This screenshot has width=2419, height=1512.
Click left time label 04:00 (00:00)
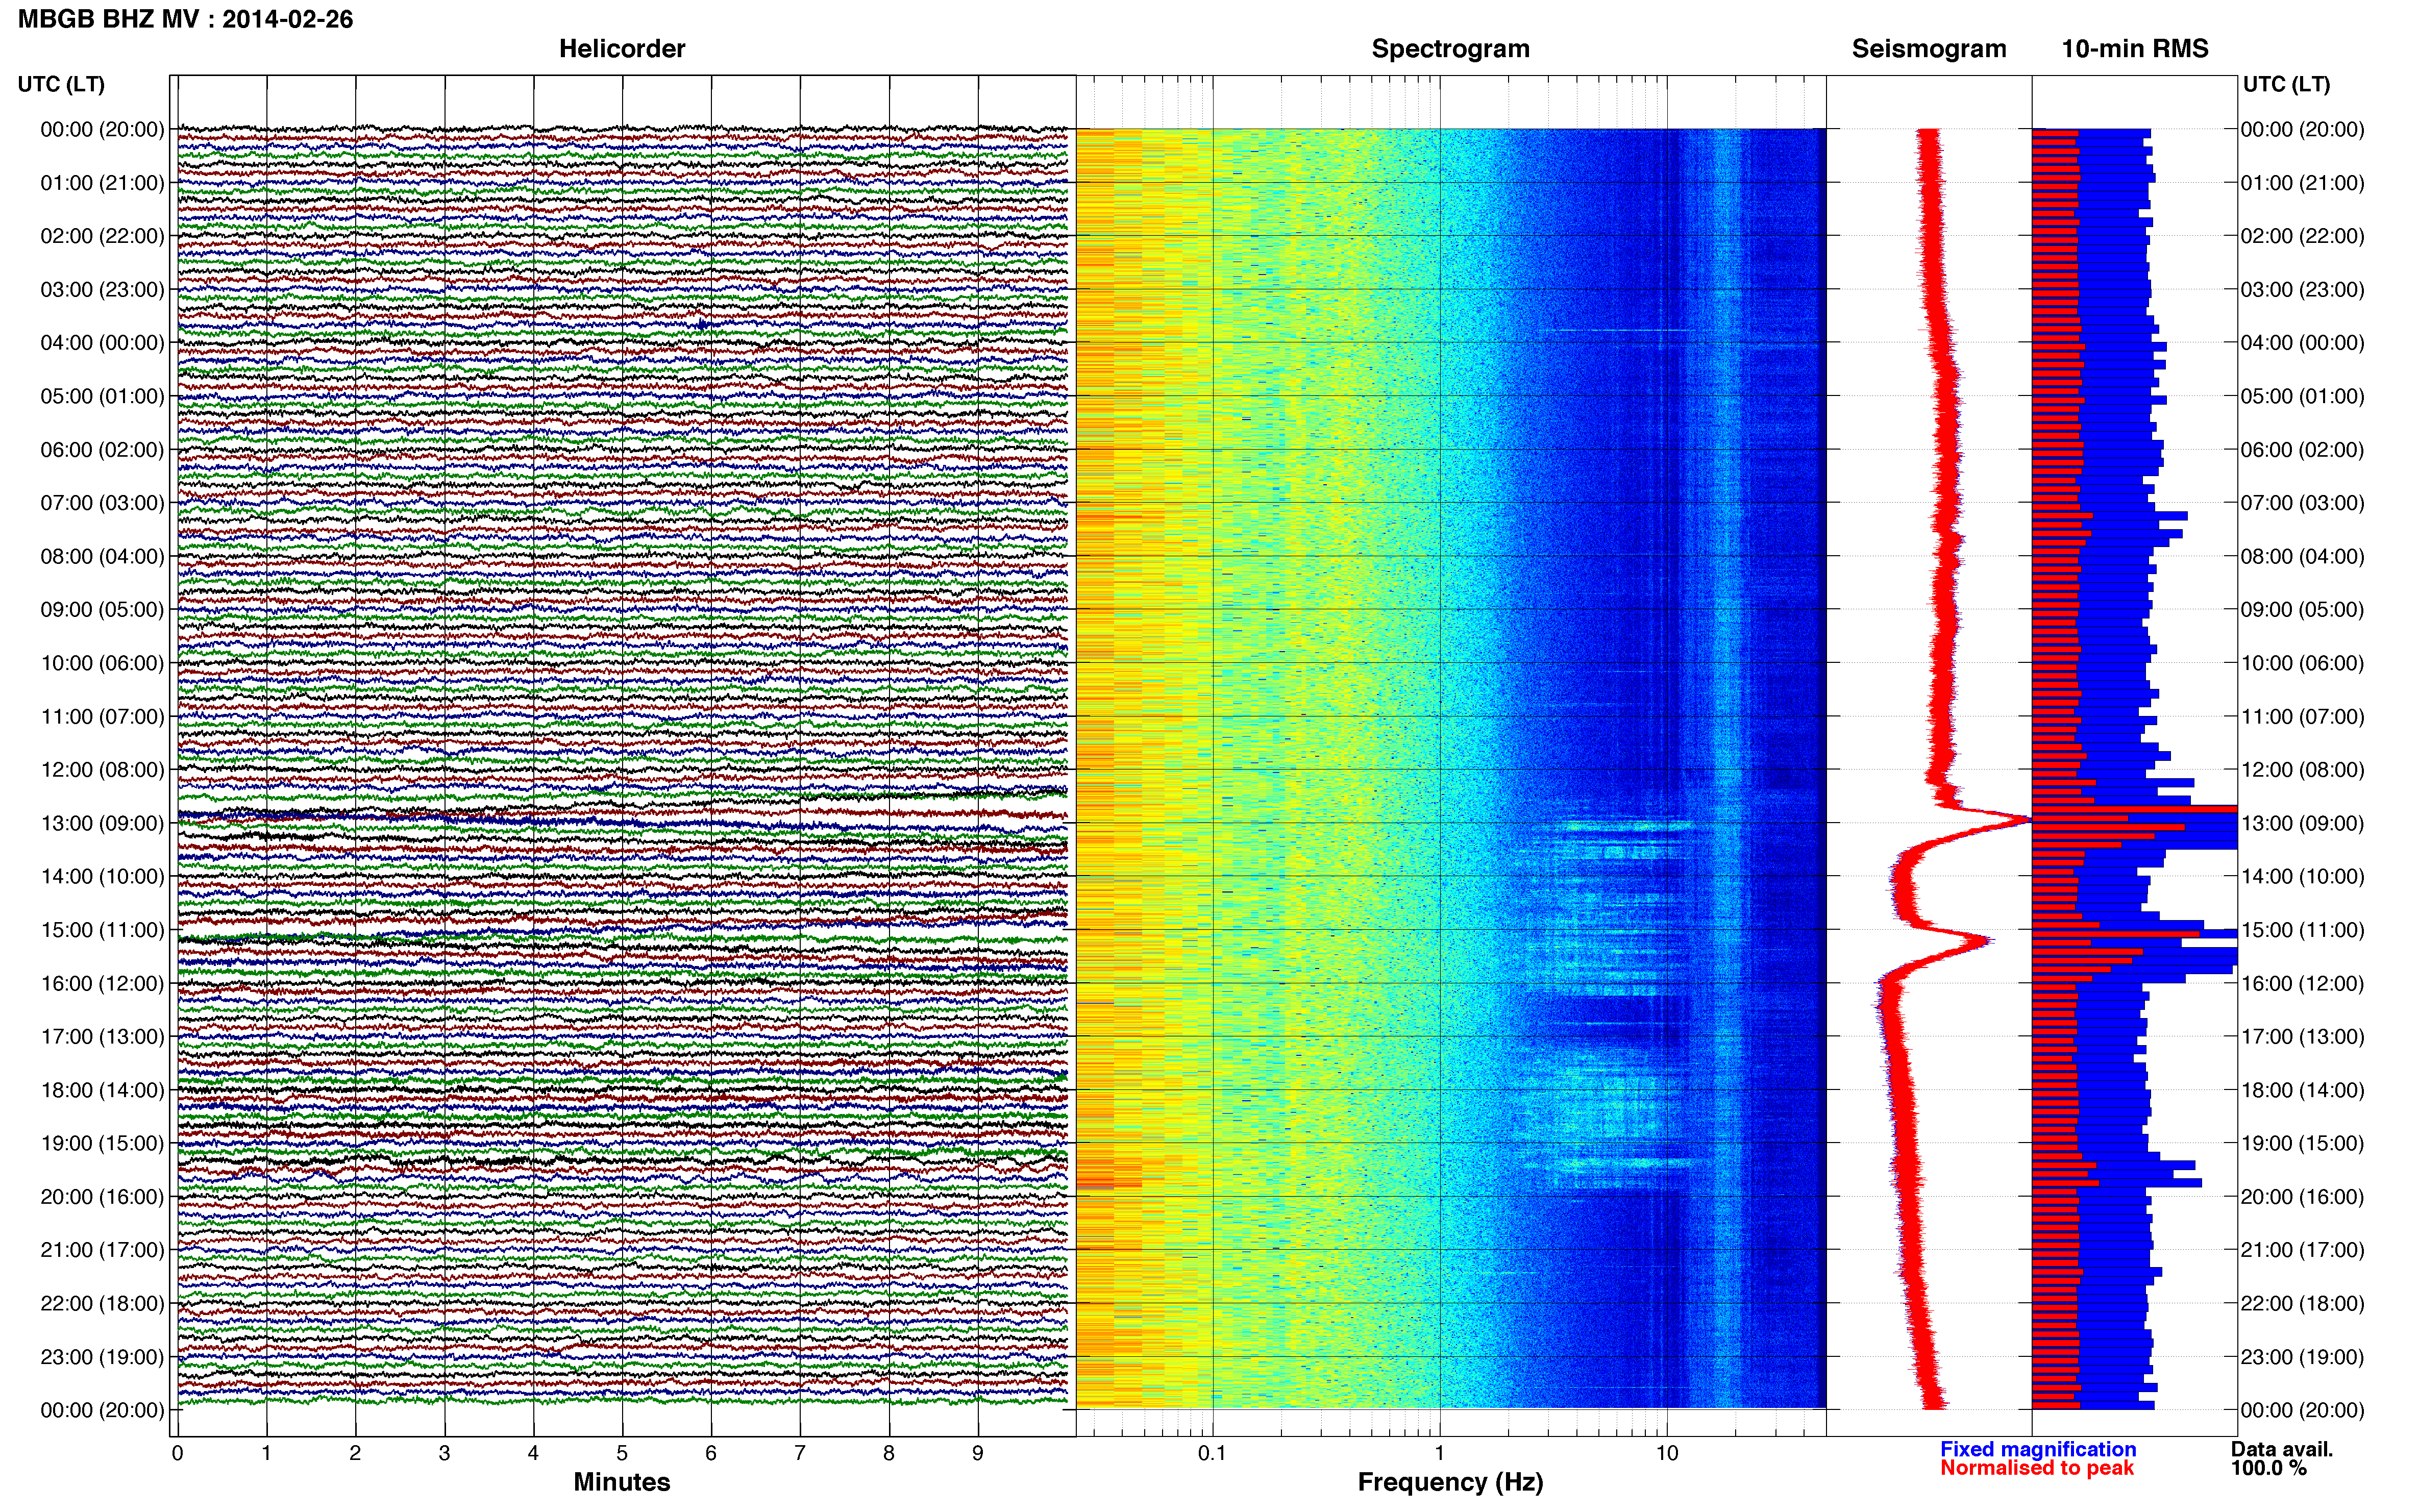[102, 343]
